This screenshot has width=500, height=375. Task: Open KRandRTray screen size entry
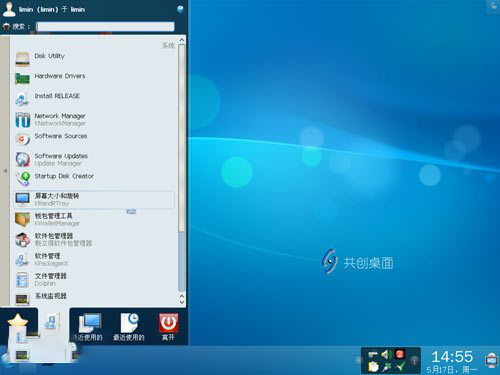click(x=93, y=199)
